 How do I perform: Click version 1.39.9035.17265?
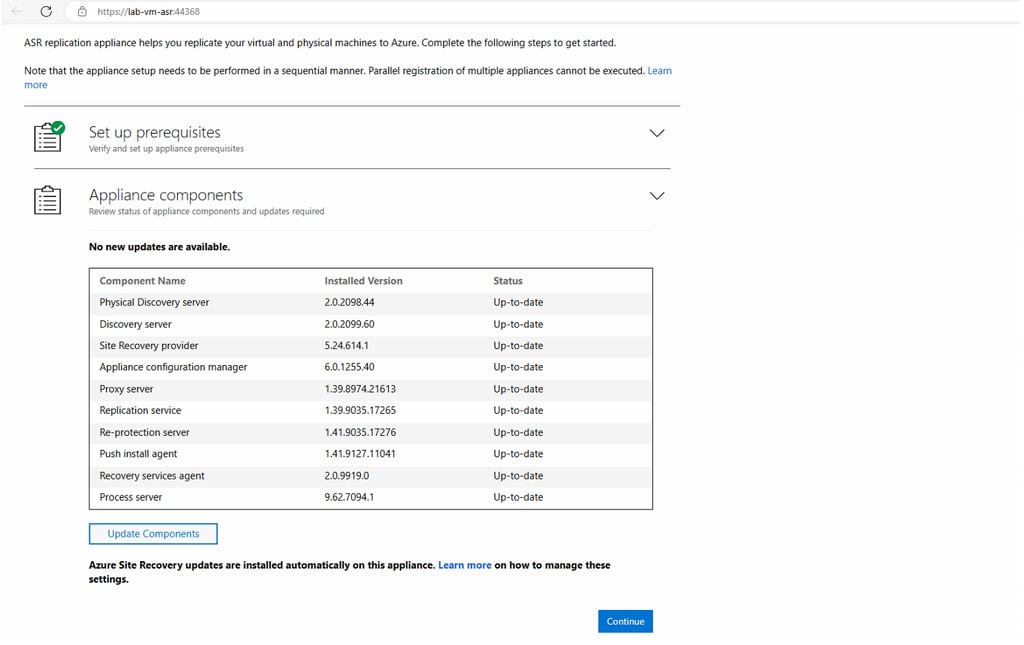pyautogui.click(x=360, y=411)
